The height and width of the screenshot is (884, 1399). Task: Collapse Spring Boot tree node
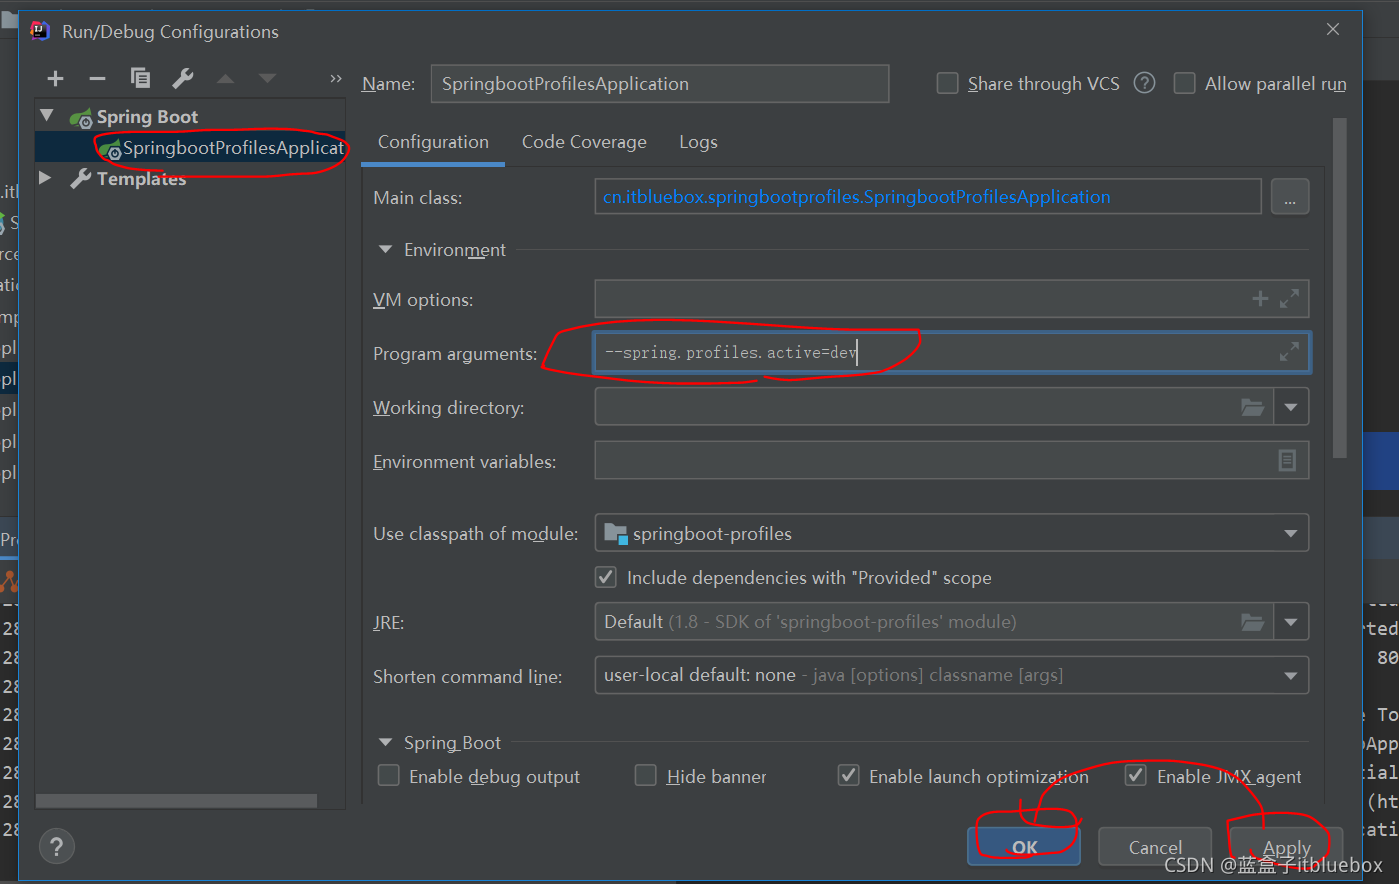47,116
